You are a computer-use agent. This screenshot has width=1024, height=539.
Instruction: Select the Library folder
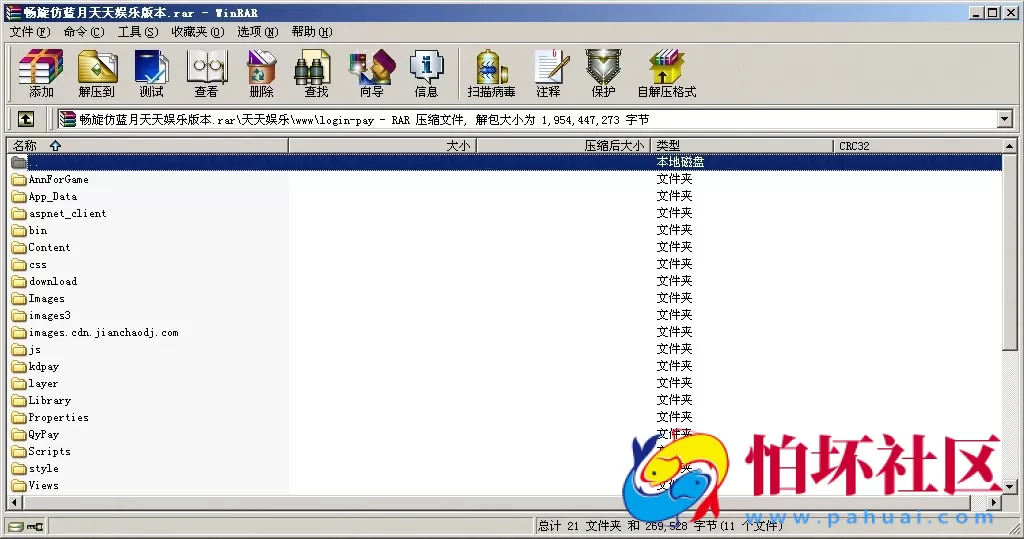(41, 400)
